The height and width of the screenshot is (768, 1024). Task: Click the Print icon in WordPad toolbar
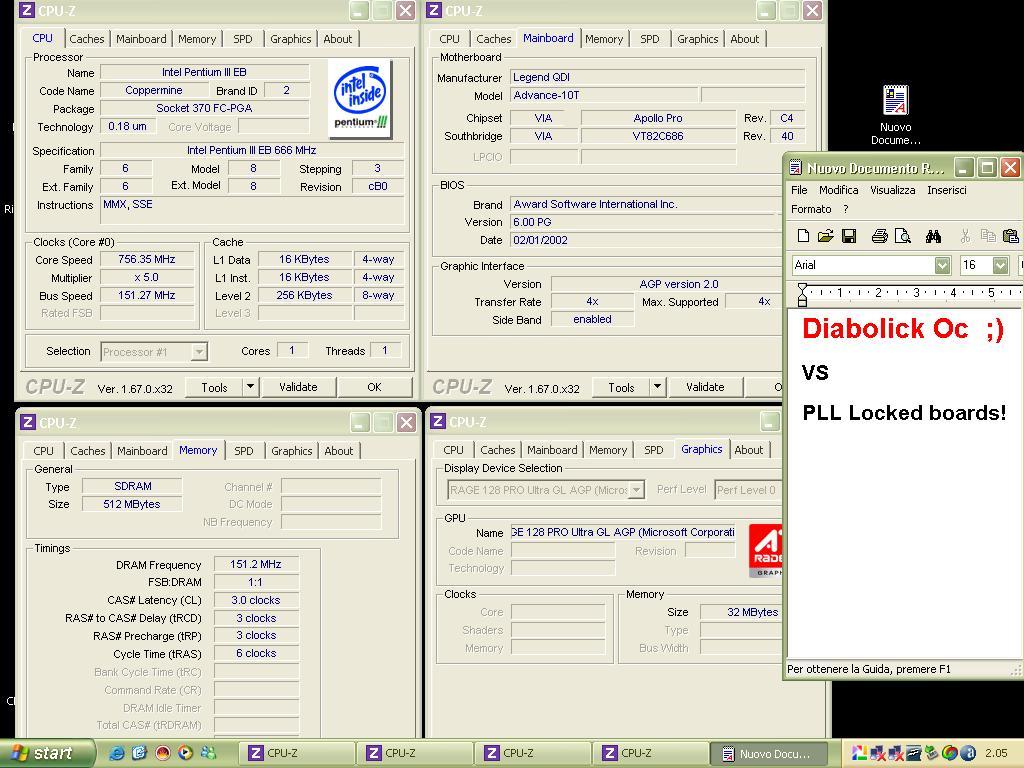[x=880, y=236]
